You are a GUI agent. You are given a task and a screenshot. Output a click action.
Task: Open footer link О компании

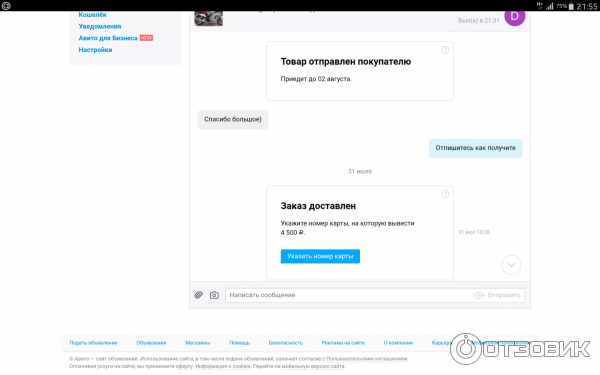point(398,343)
